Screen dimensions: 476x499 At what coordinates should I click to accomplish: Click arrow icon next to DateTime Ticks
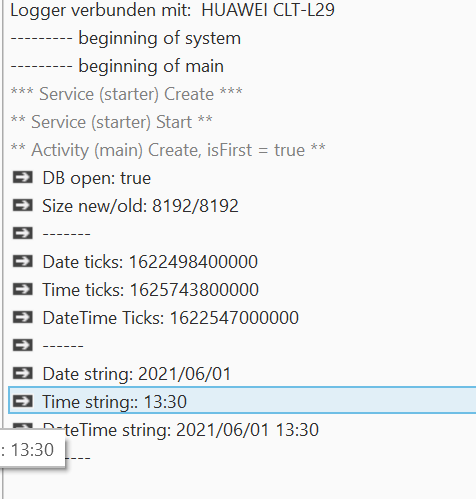(23, 317)
